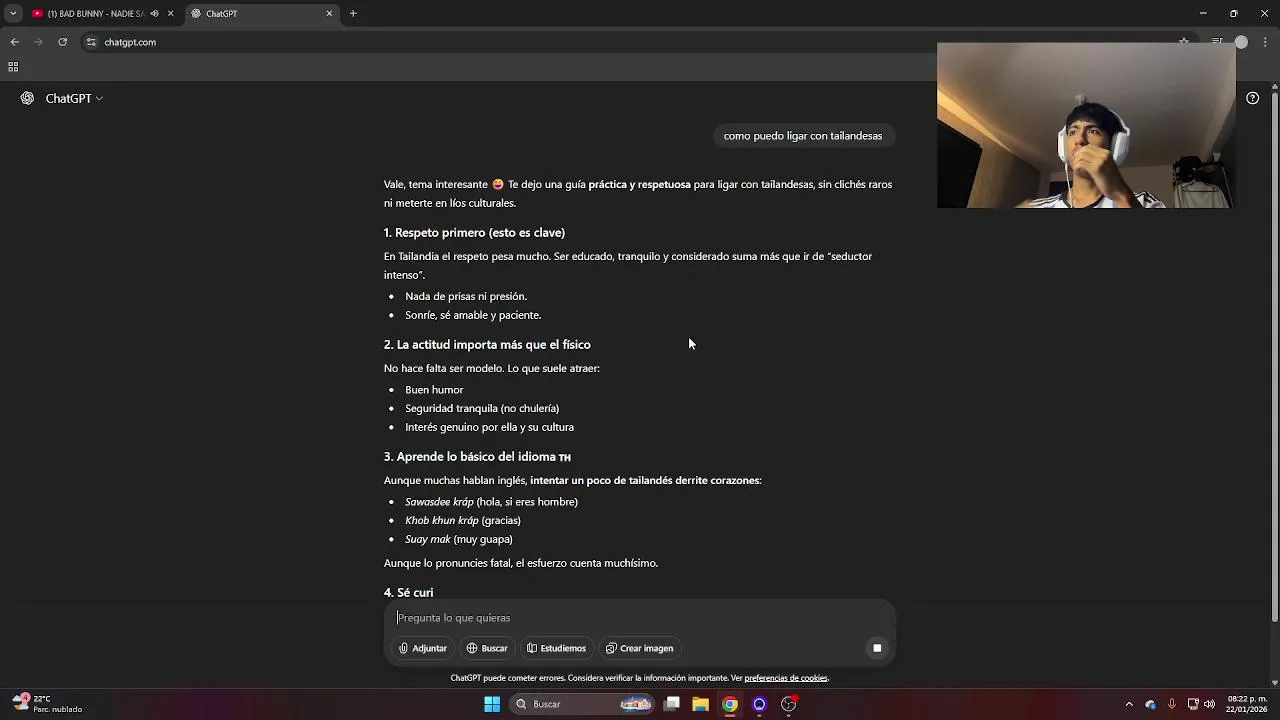Bookmark this page with the star
Viewport: 1280px width, 720px height.
pos(1184,42)
